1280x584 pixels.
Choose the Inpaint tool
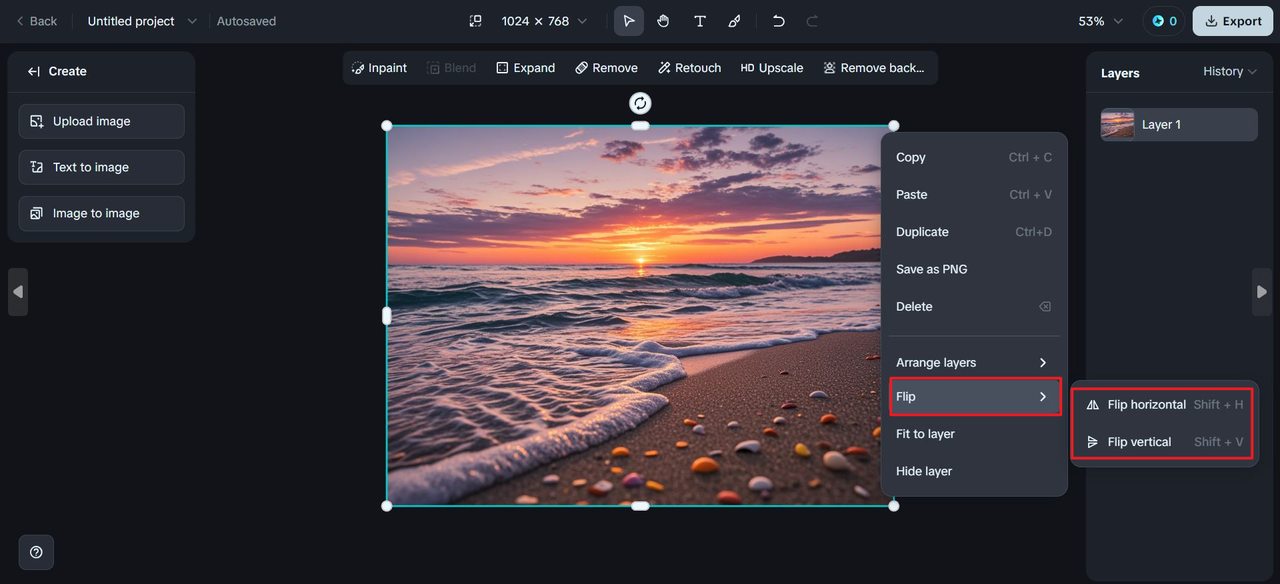(x=379, y=68)
